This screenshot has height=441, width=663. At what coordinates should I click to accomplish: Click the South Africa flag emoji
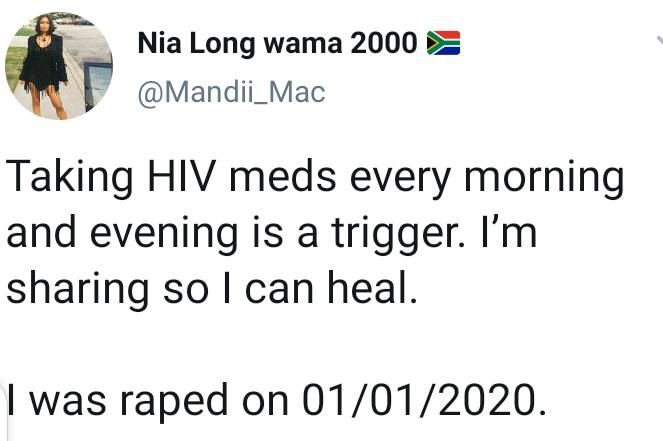click(x=443, y=43)
